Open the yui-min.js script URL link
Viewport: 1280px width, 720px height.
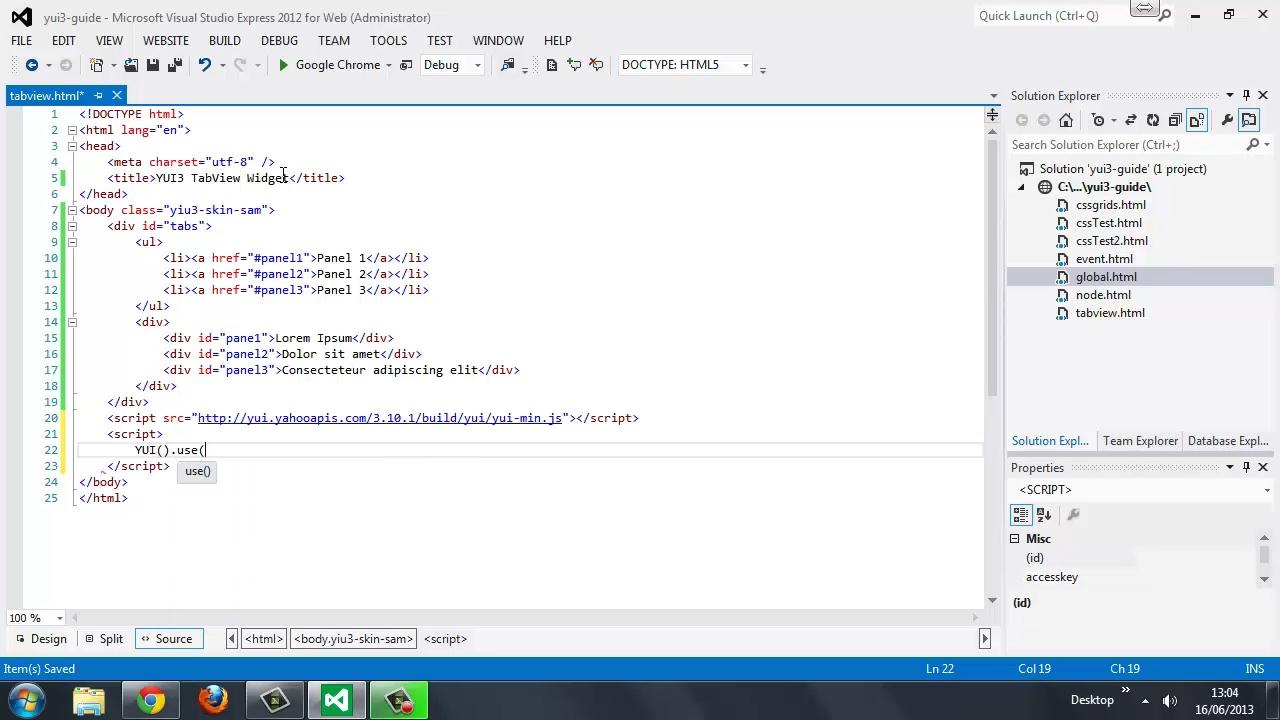point(380,418)
